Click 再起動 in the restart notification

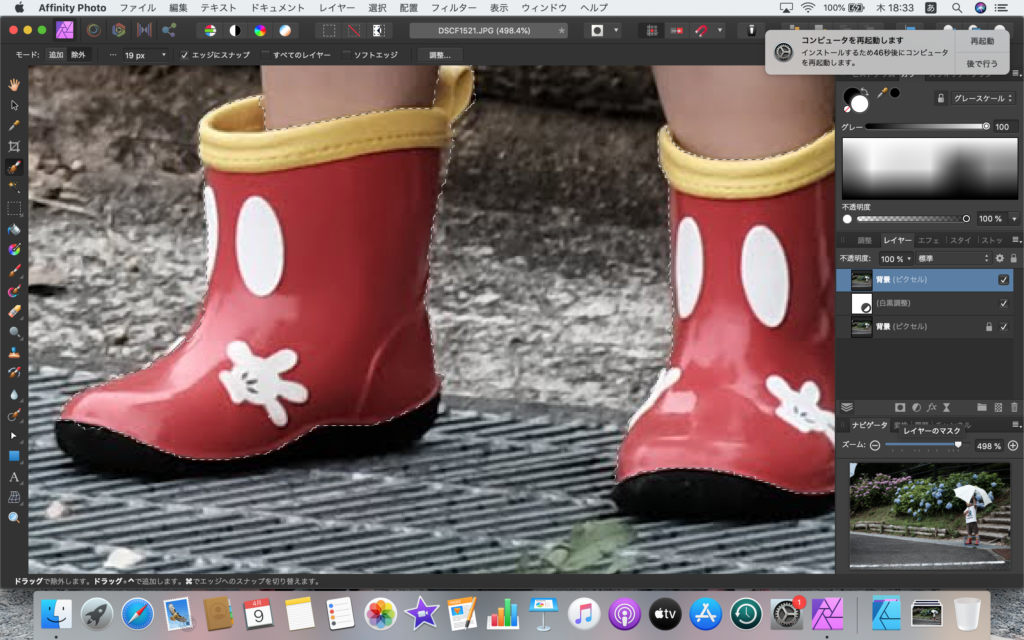(982, 41)
